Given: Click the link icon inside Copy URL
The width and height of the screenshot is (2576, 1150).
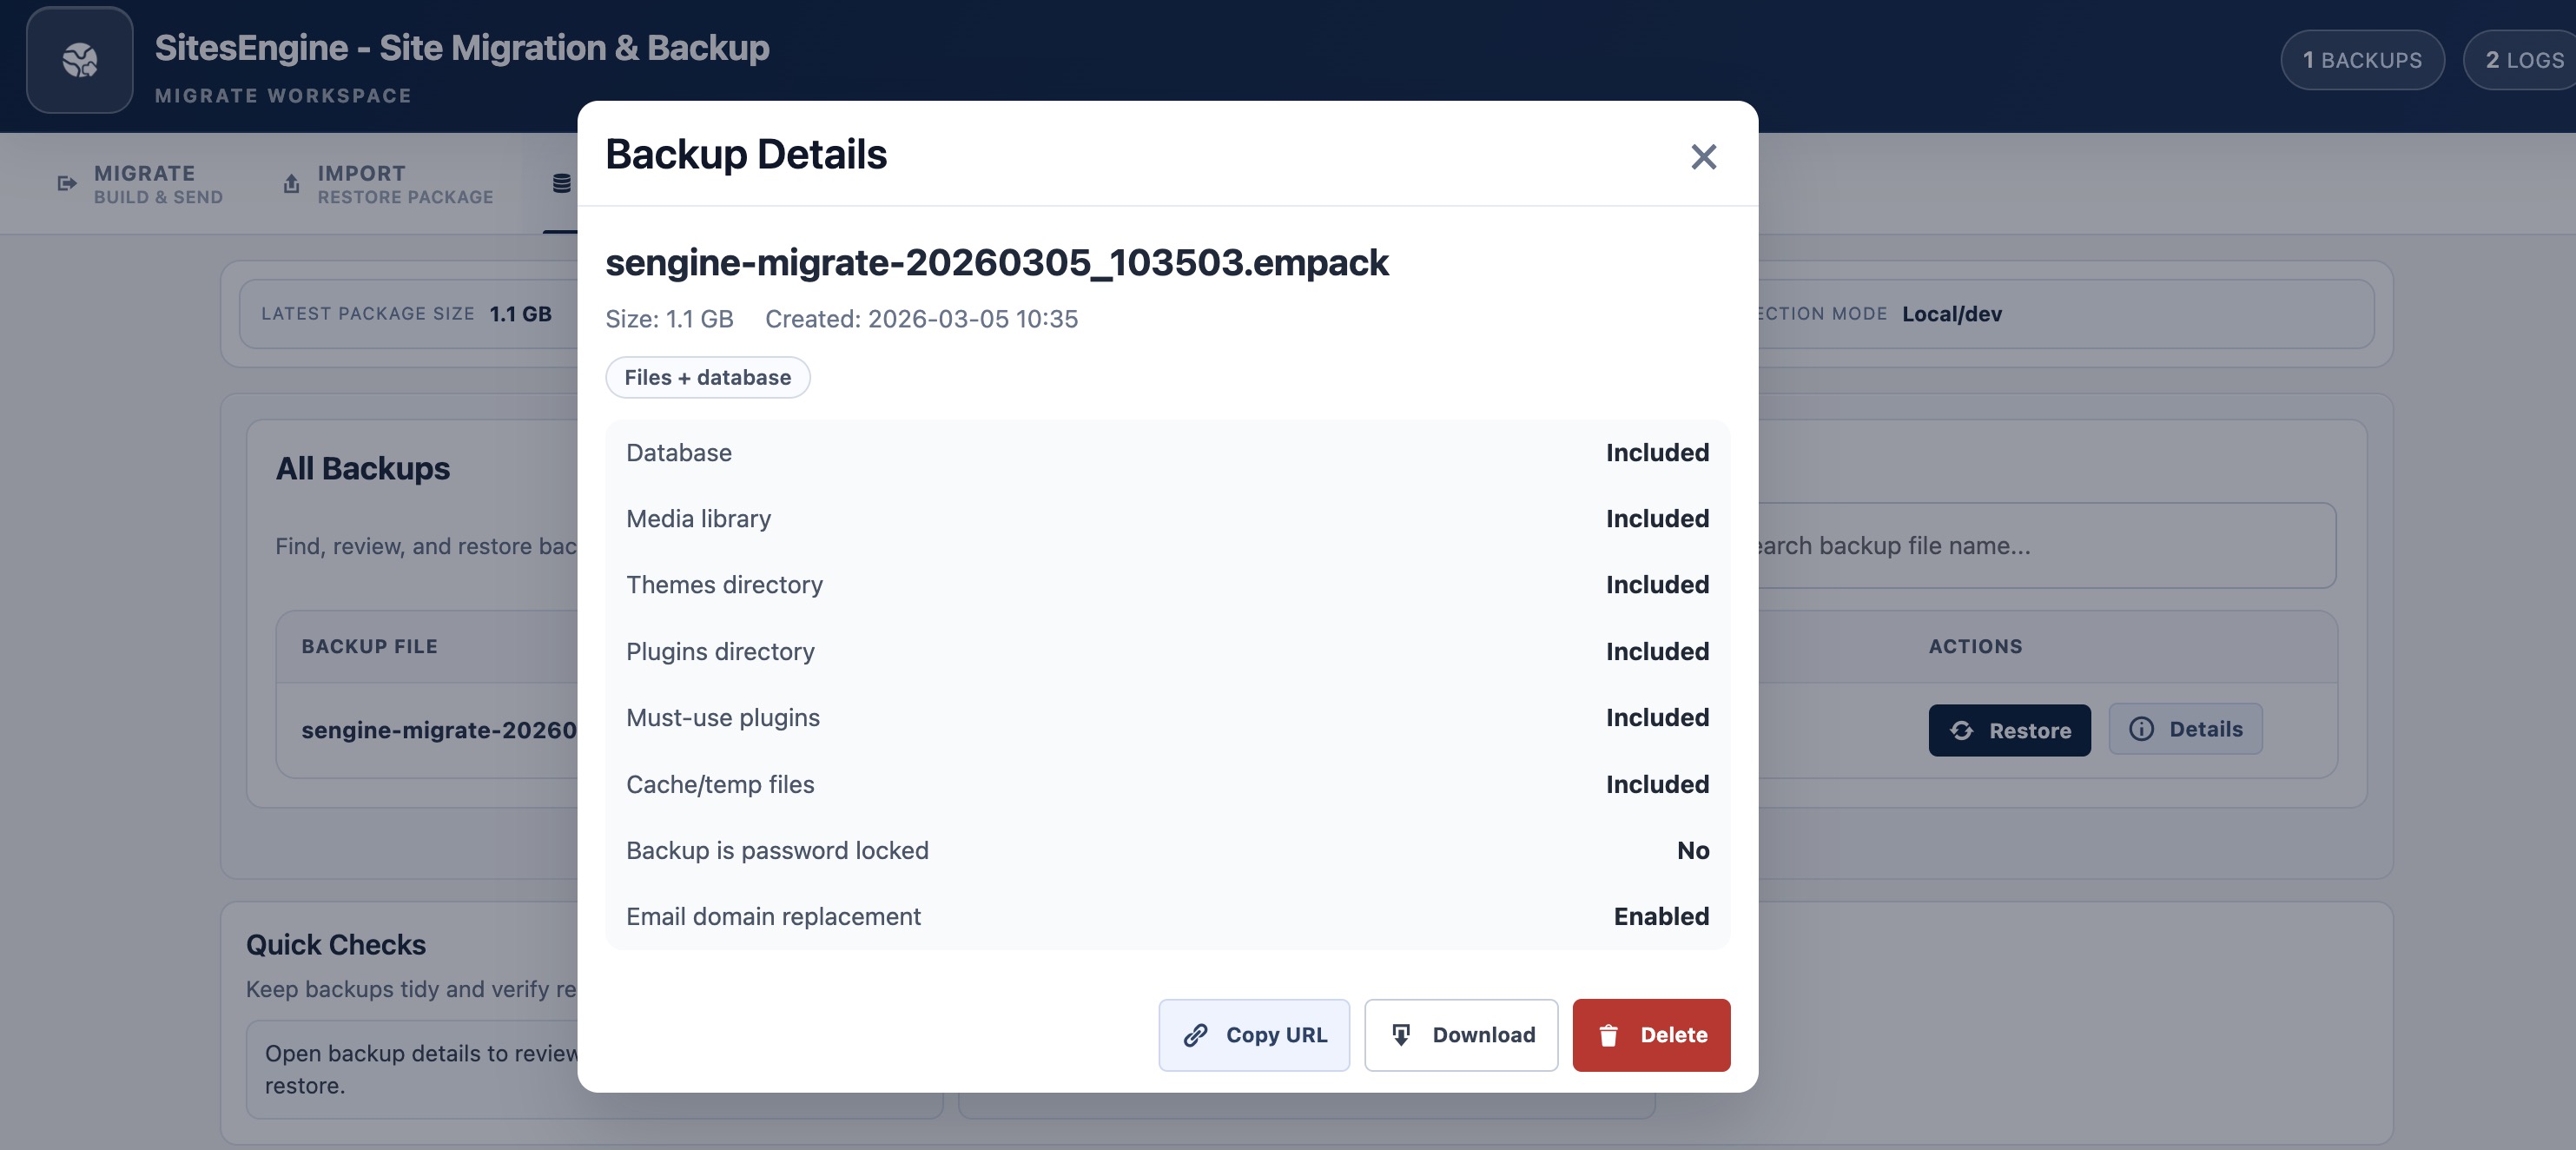Looking at the screenshot, I should (1196, 1036).
